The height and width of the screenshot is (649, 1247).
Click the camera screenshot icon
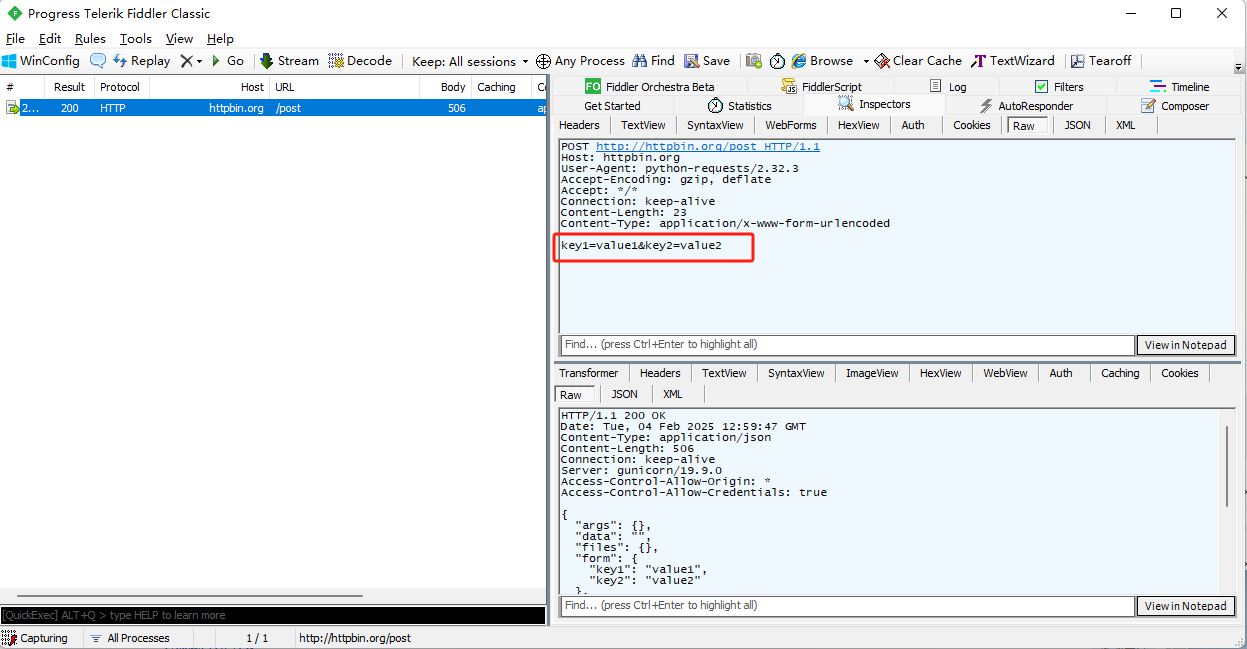coord(754,61)
